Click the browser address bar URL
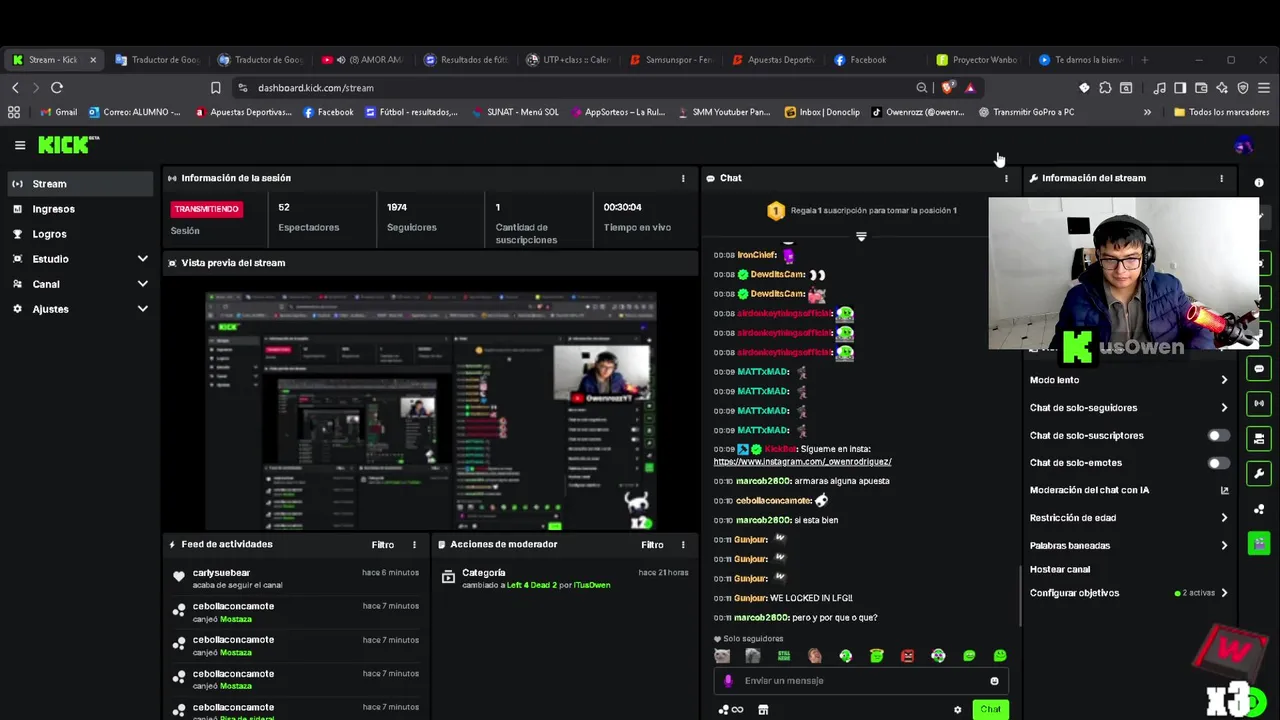 pos(316,88)
